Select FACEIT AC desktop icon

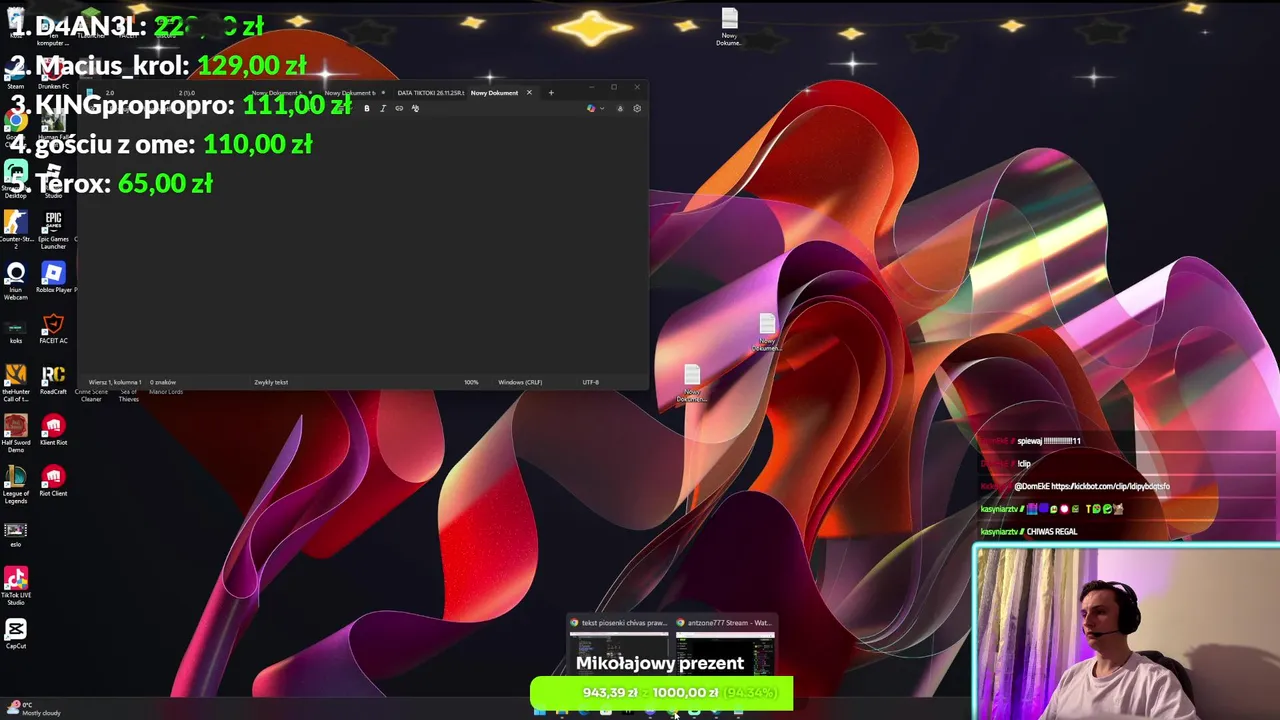[x=53, y=329]
